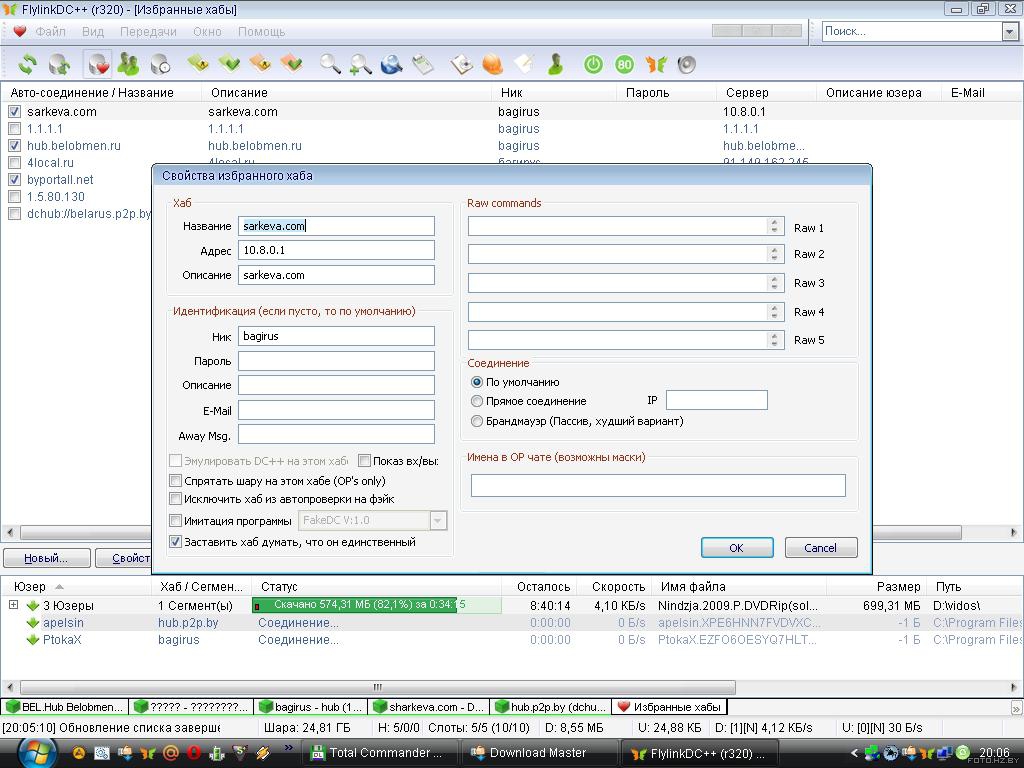
Task: Click the Raw 5 field spinner arrows
Action: 775,340
